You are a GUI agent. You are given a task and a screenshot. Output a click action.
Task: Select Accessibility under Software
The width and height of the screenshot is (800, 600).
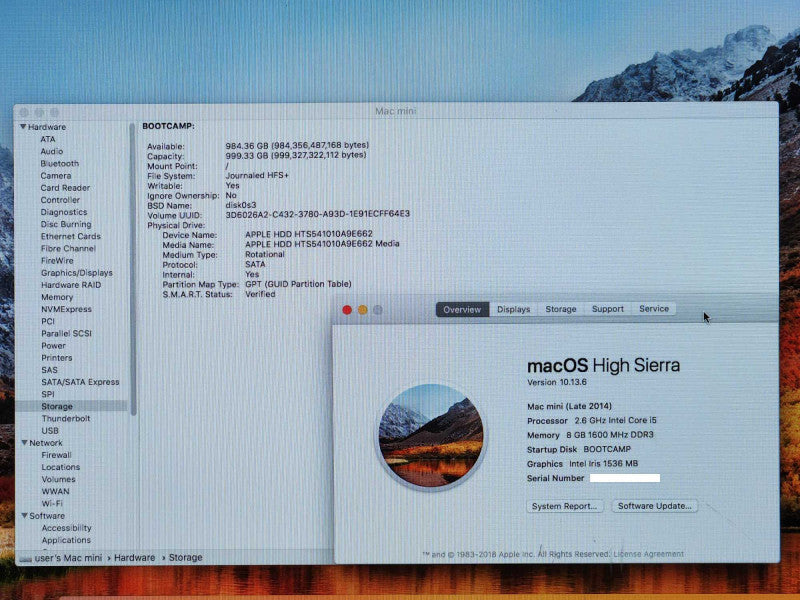click(66, 528)
